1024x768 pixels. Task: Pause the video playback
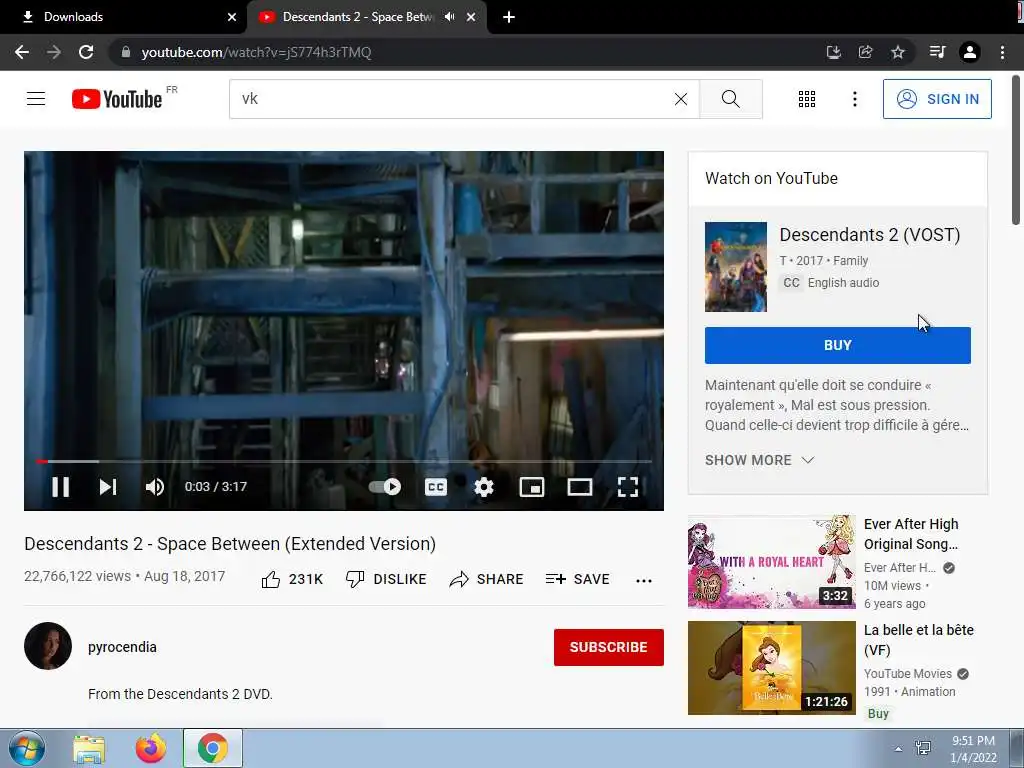coord(60,487)
